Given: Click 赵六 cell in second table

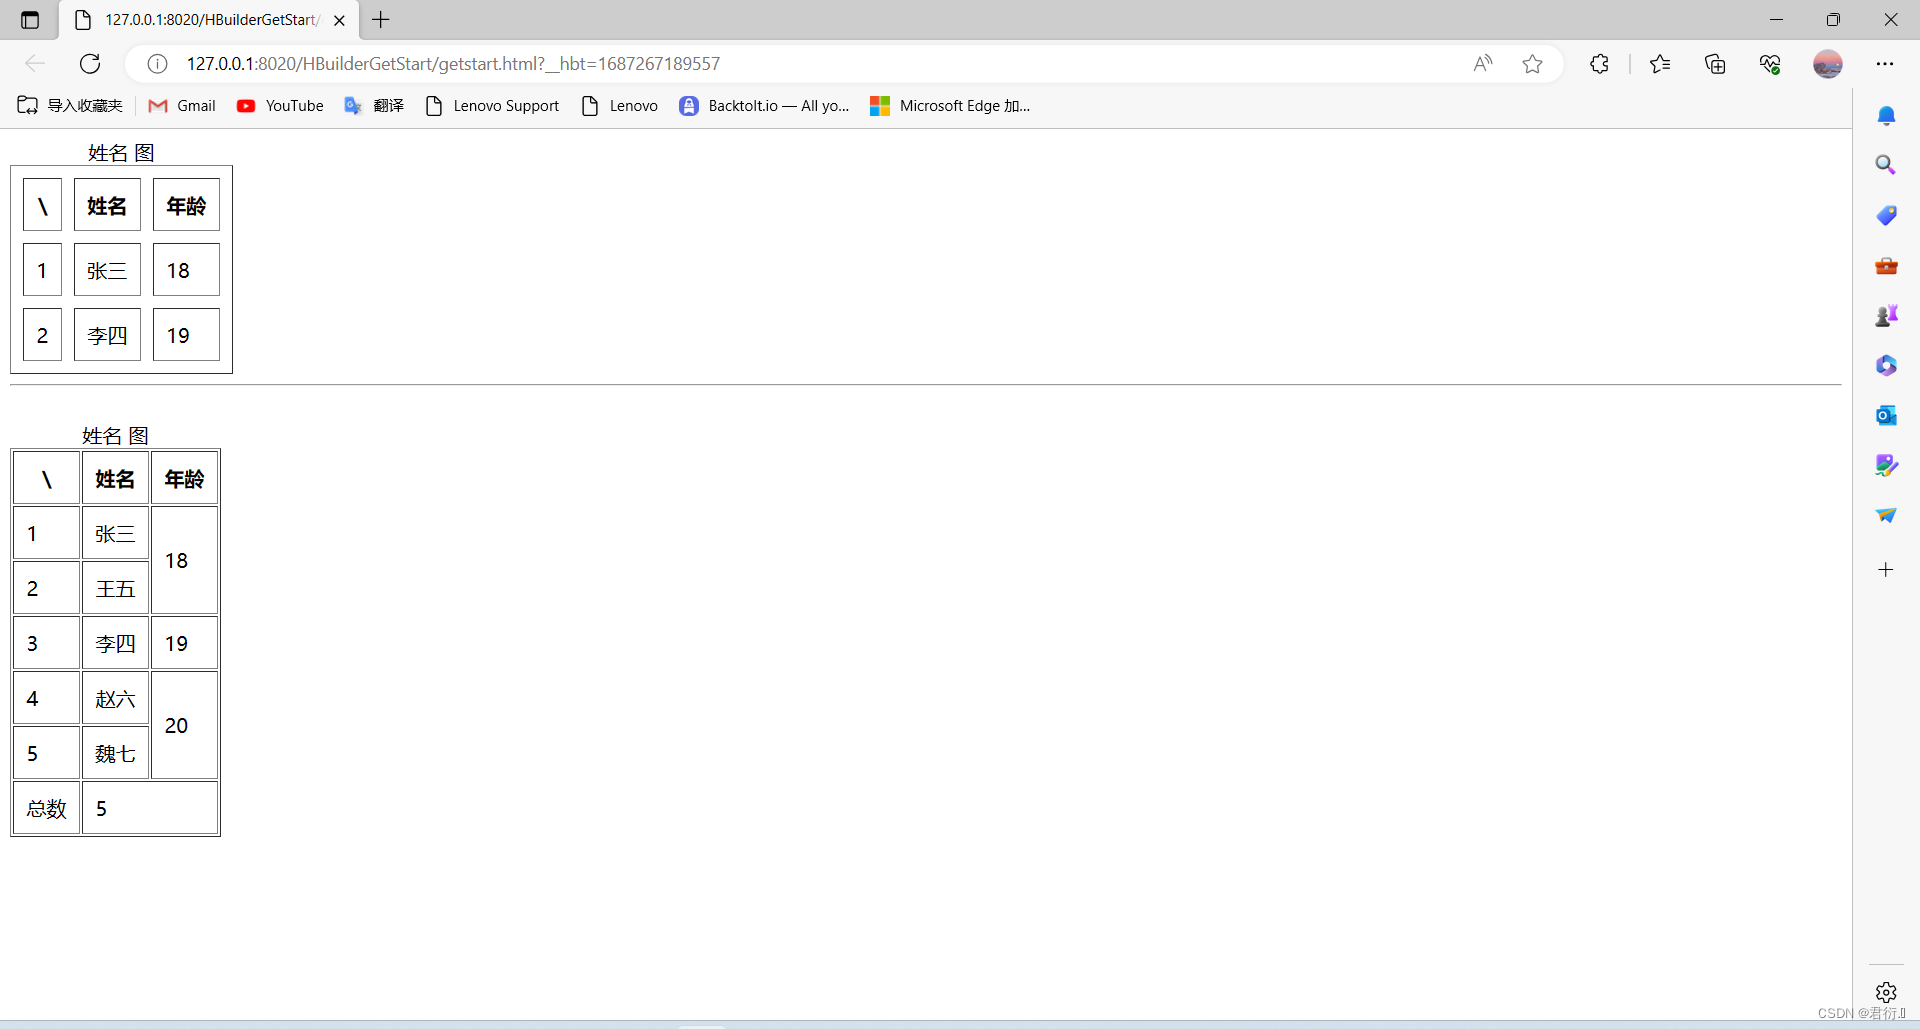Looking at the screenshot, I should click(115, 698).
